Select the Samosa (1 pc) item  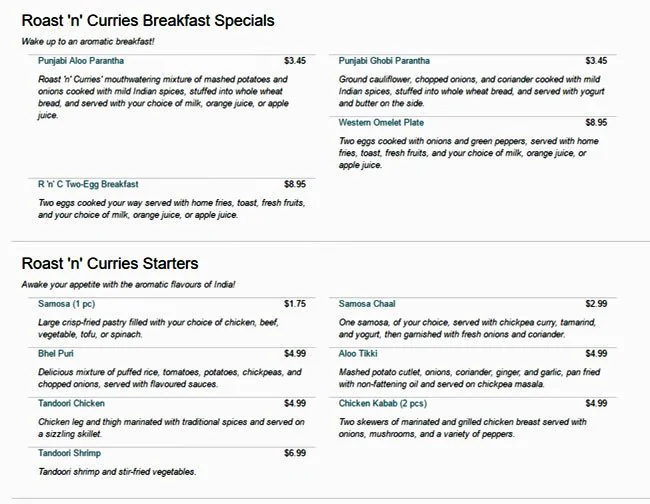[x=67, y=304]
